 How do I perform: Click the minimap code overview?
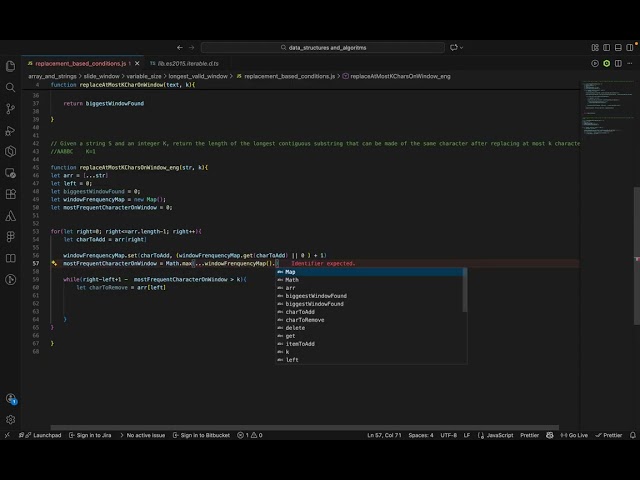607,108
